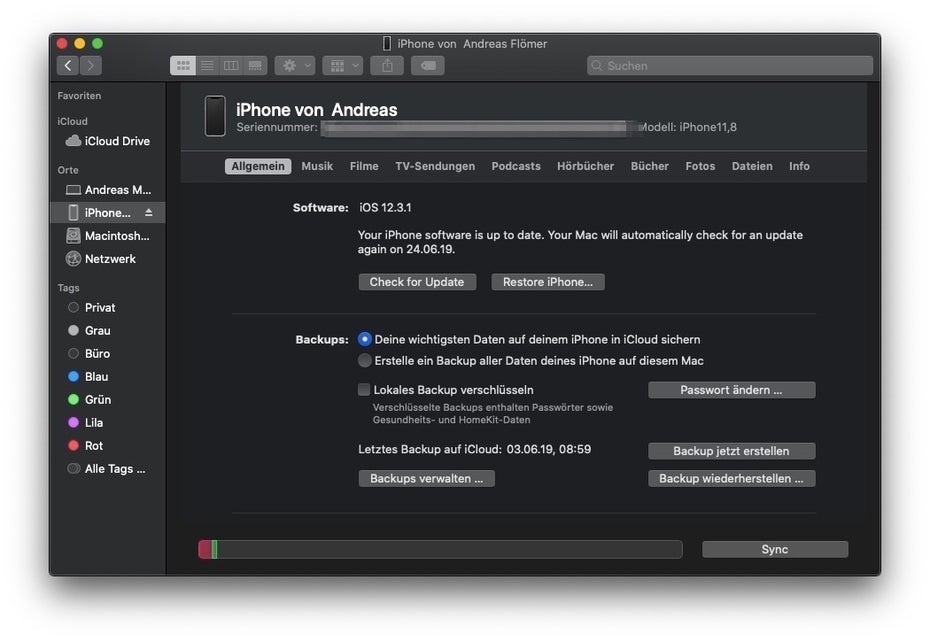930x641 pixels.
Task: Click the iOS 12.3.1 version text
Action: click(x=385, y=208)
